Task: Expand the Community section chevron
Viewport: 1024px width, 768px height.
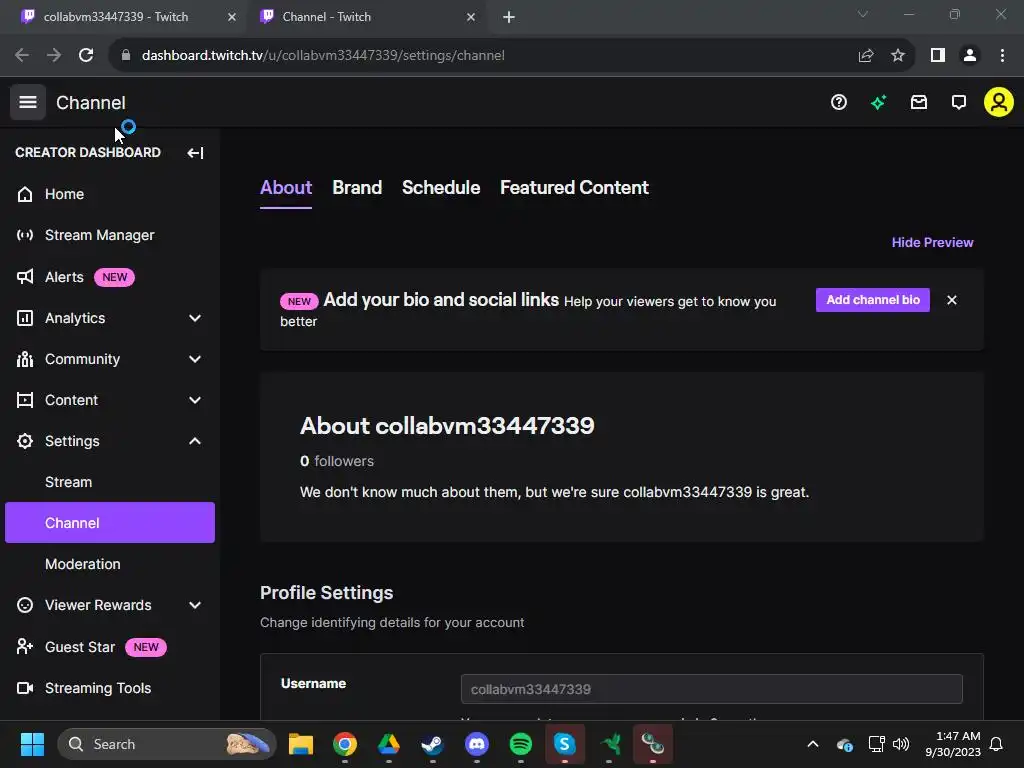Action: click(195, 359)
